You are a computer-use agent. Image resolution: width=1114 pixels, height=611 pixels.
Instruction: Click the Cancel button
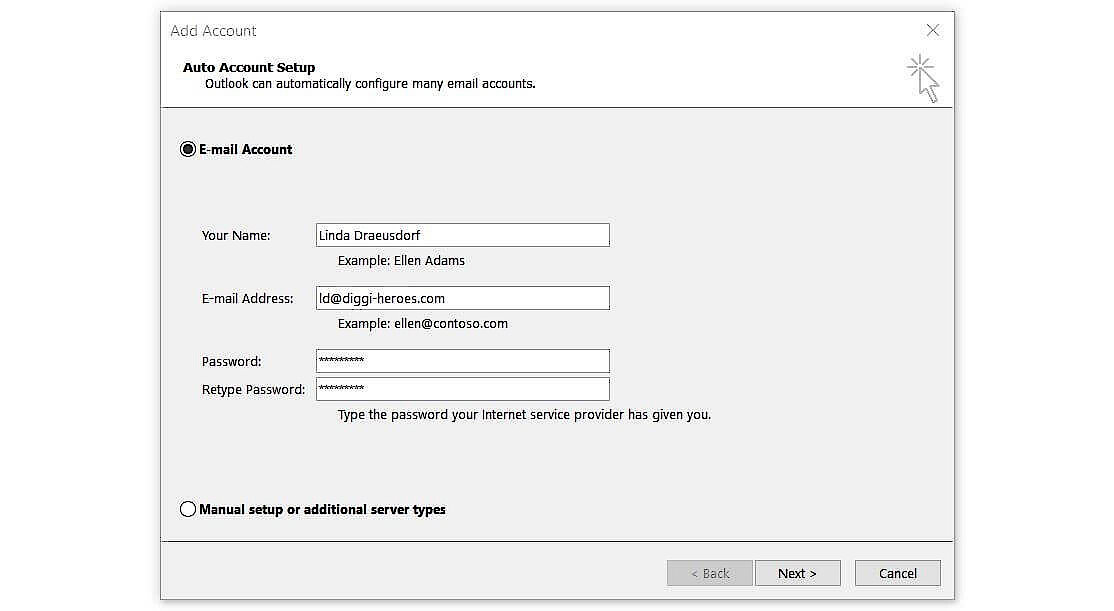[x=897, y=572]
